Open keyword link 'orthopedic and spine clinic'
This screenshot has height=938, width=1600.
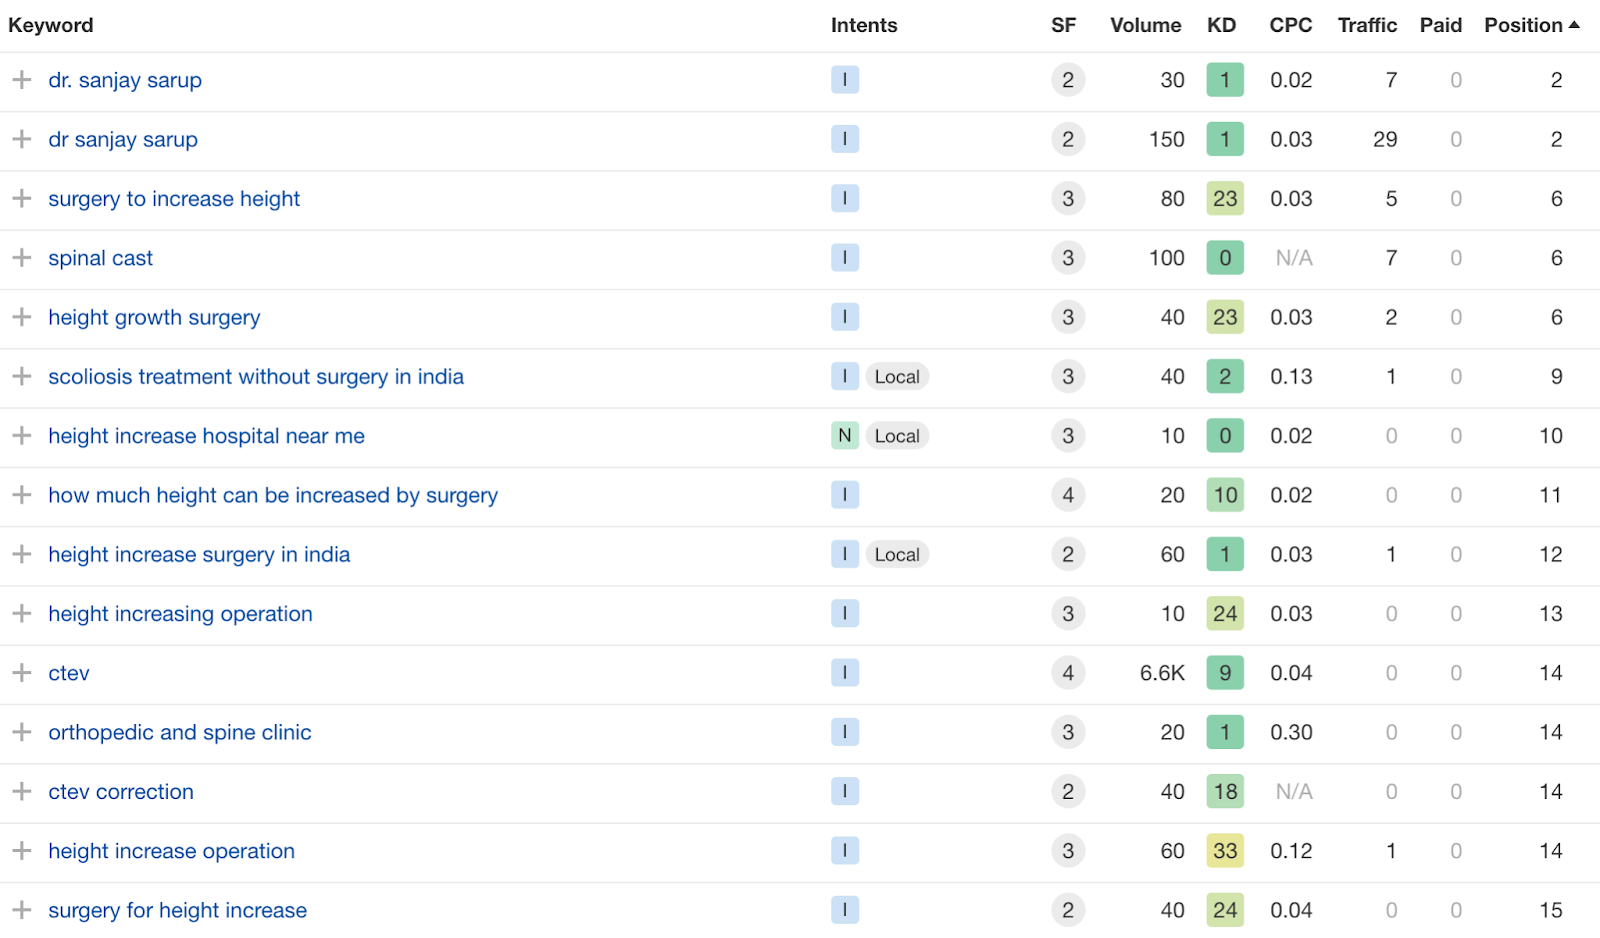coord(180,733)
